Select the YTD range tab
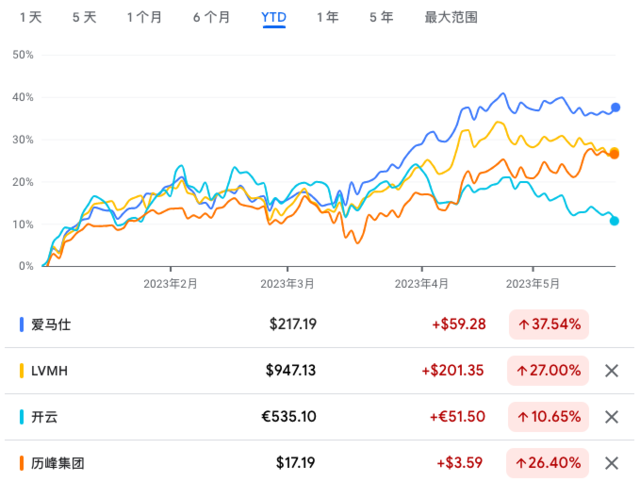Viewport: 640px width, 482px height. click(274, 18)
